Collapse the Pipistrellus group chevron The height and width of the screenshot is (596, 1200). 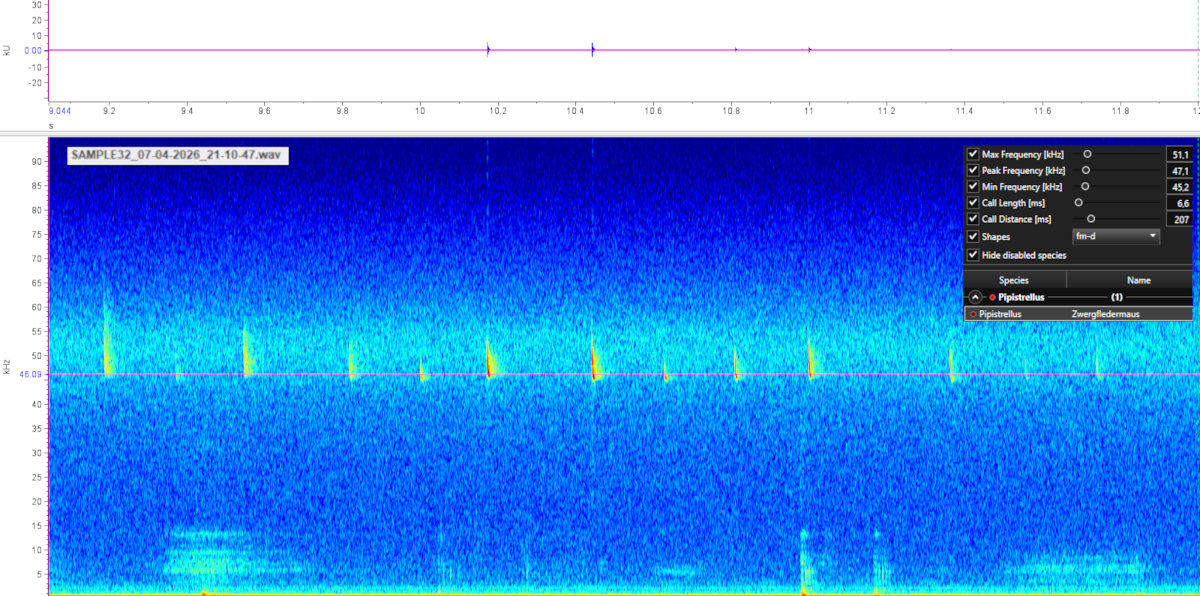975,297
